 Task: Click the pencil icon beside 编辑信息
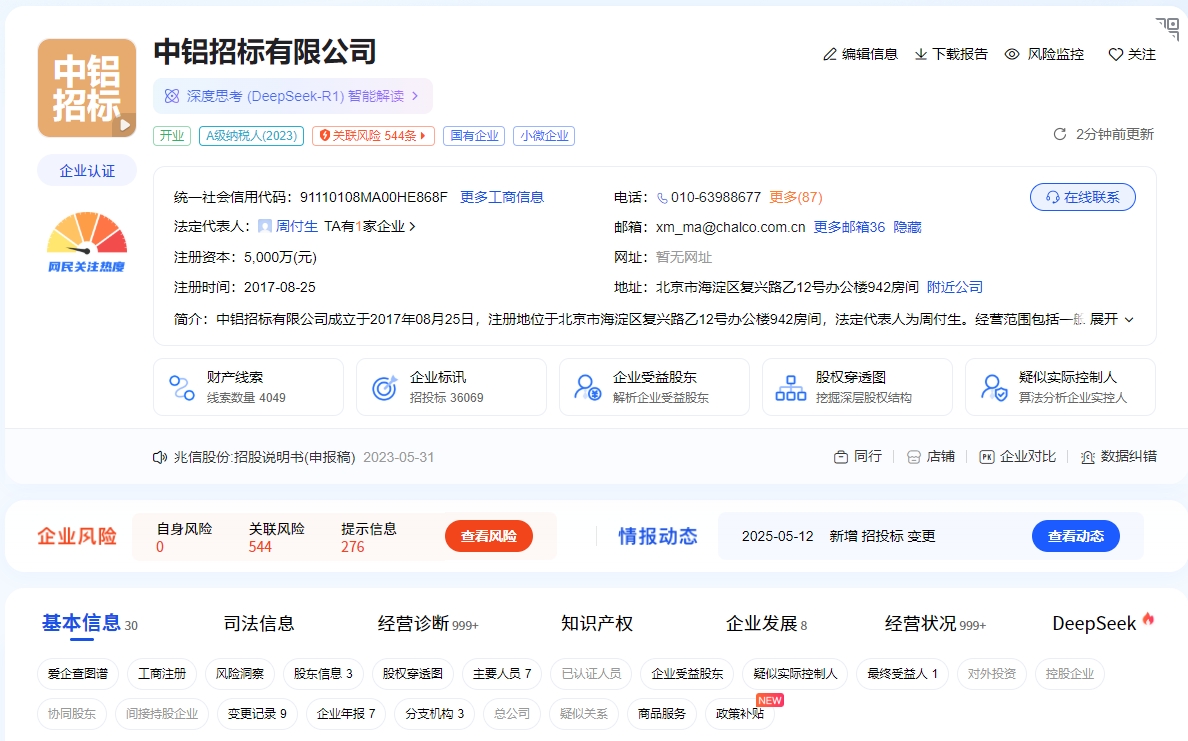830,55
